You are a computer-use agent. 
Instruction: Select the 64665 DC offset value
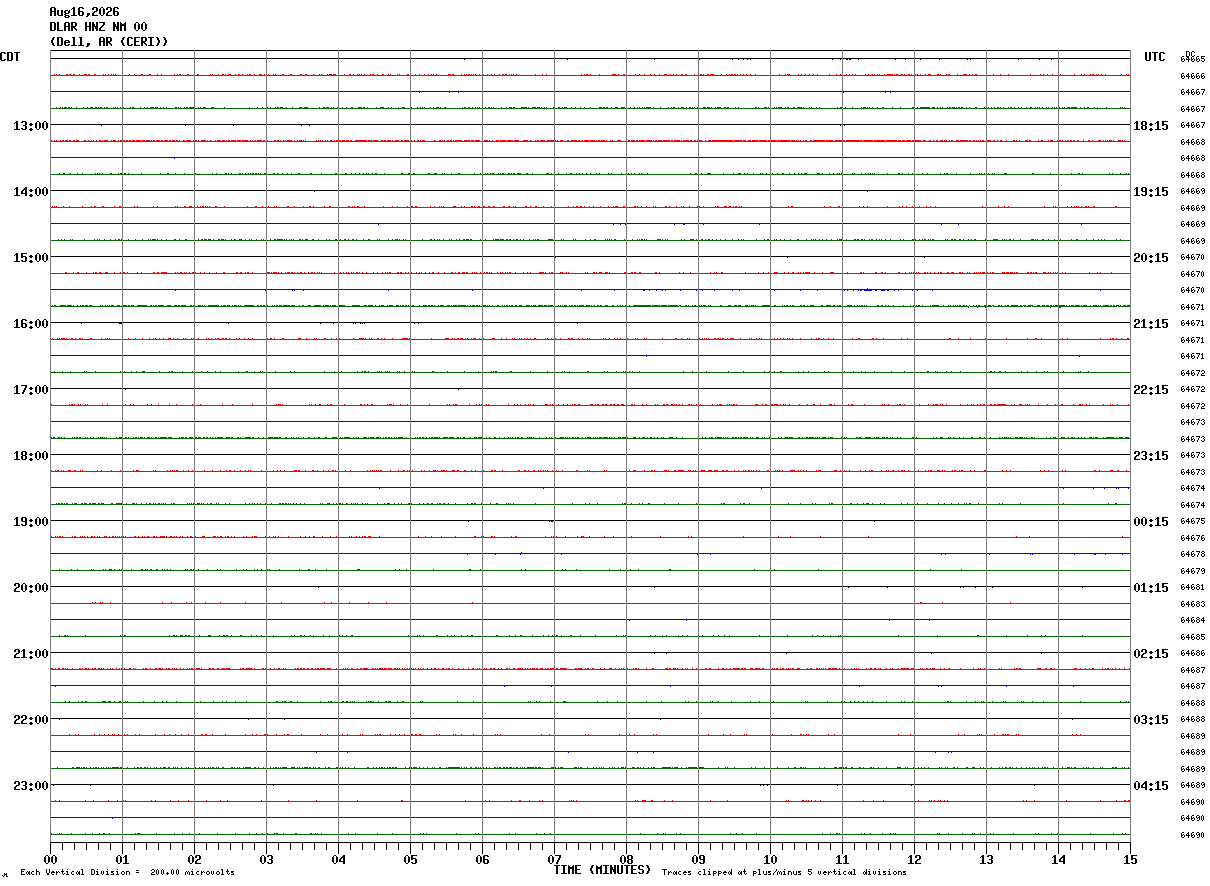point(1192,60)
